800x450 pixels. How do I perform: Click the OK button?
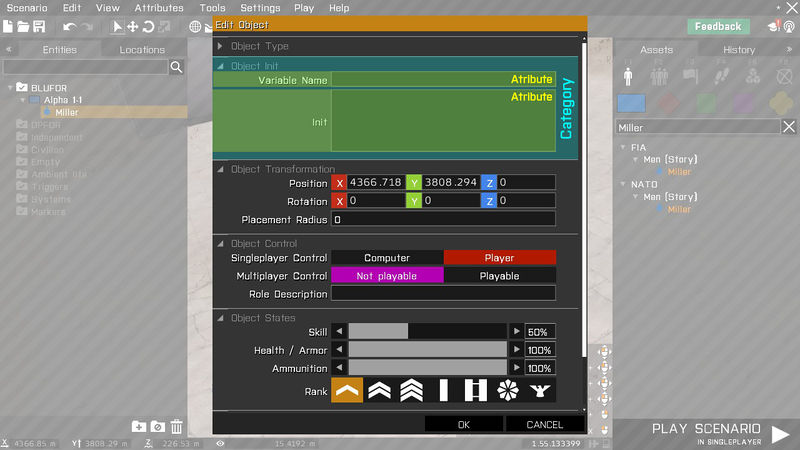click(463, 424)
